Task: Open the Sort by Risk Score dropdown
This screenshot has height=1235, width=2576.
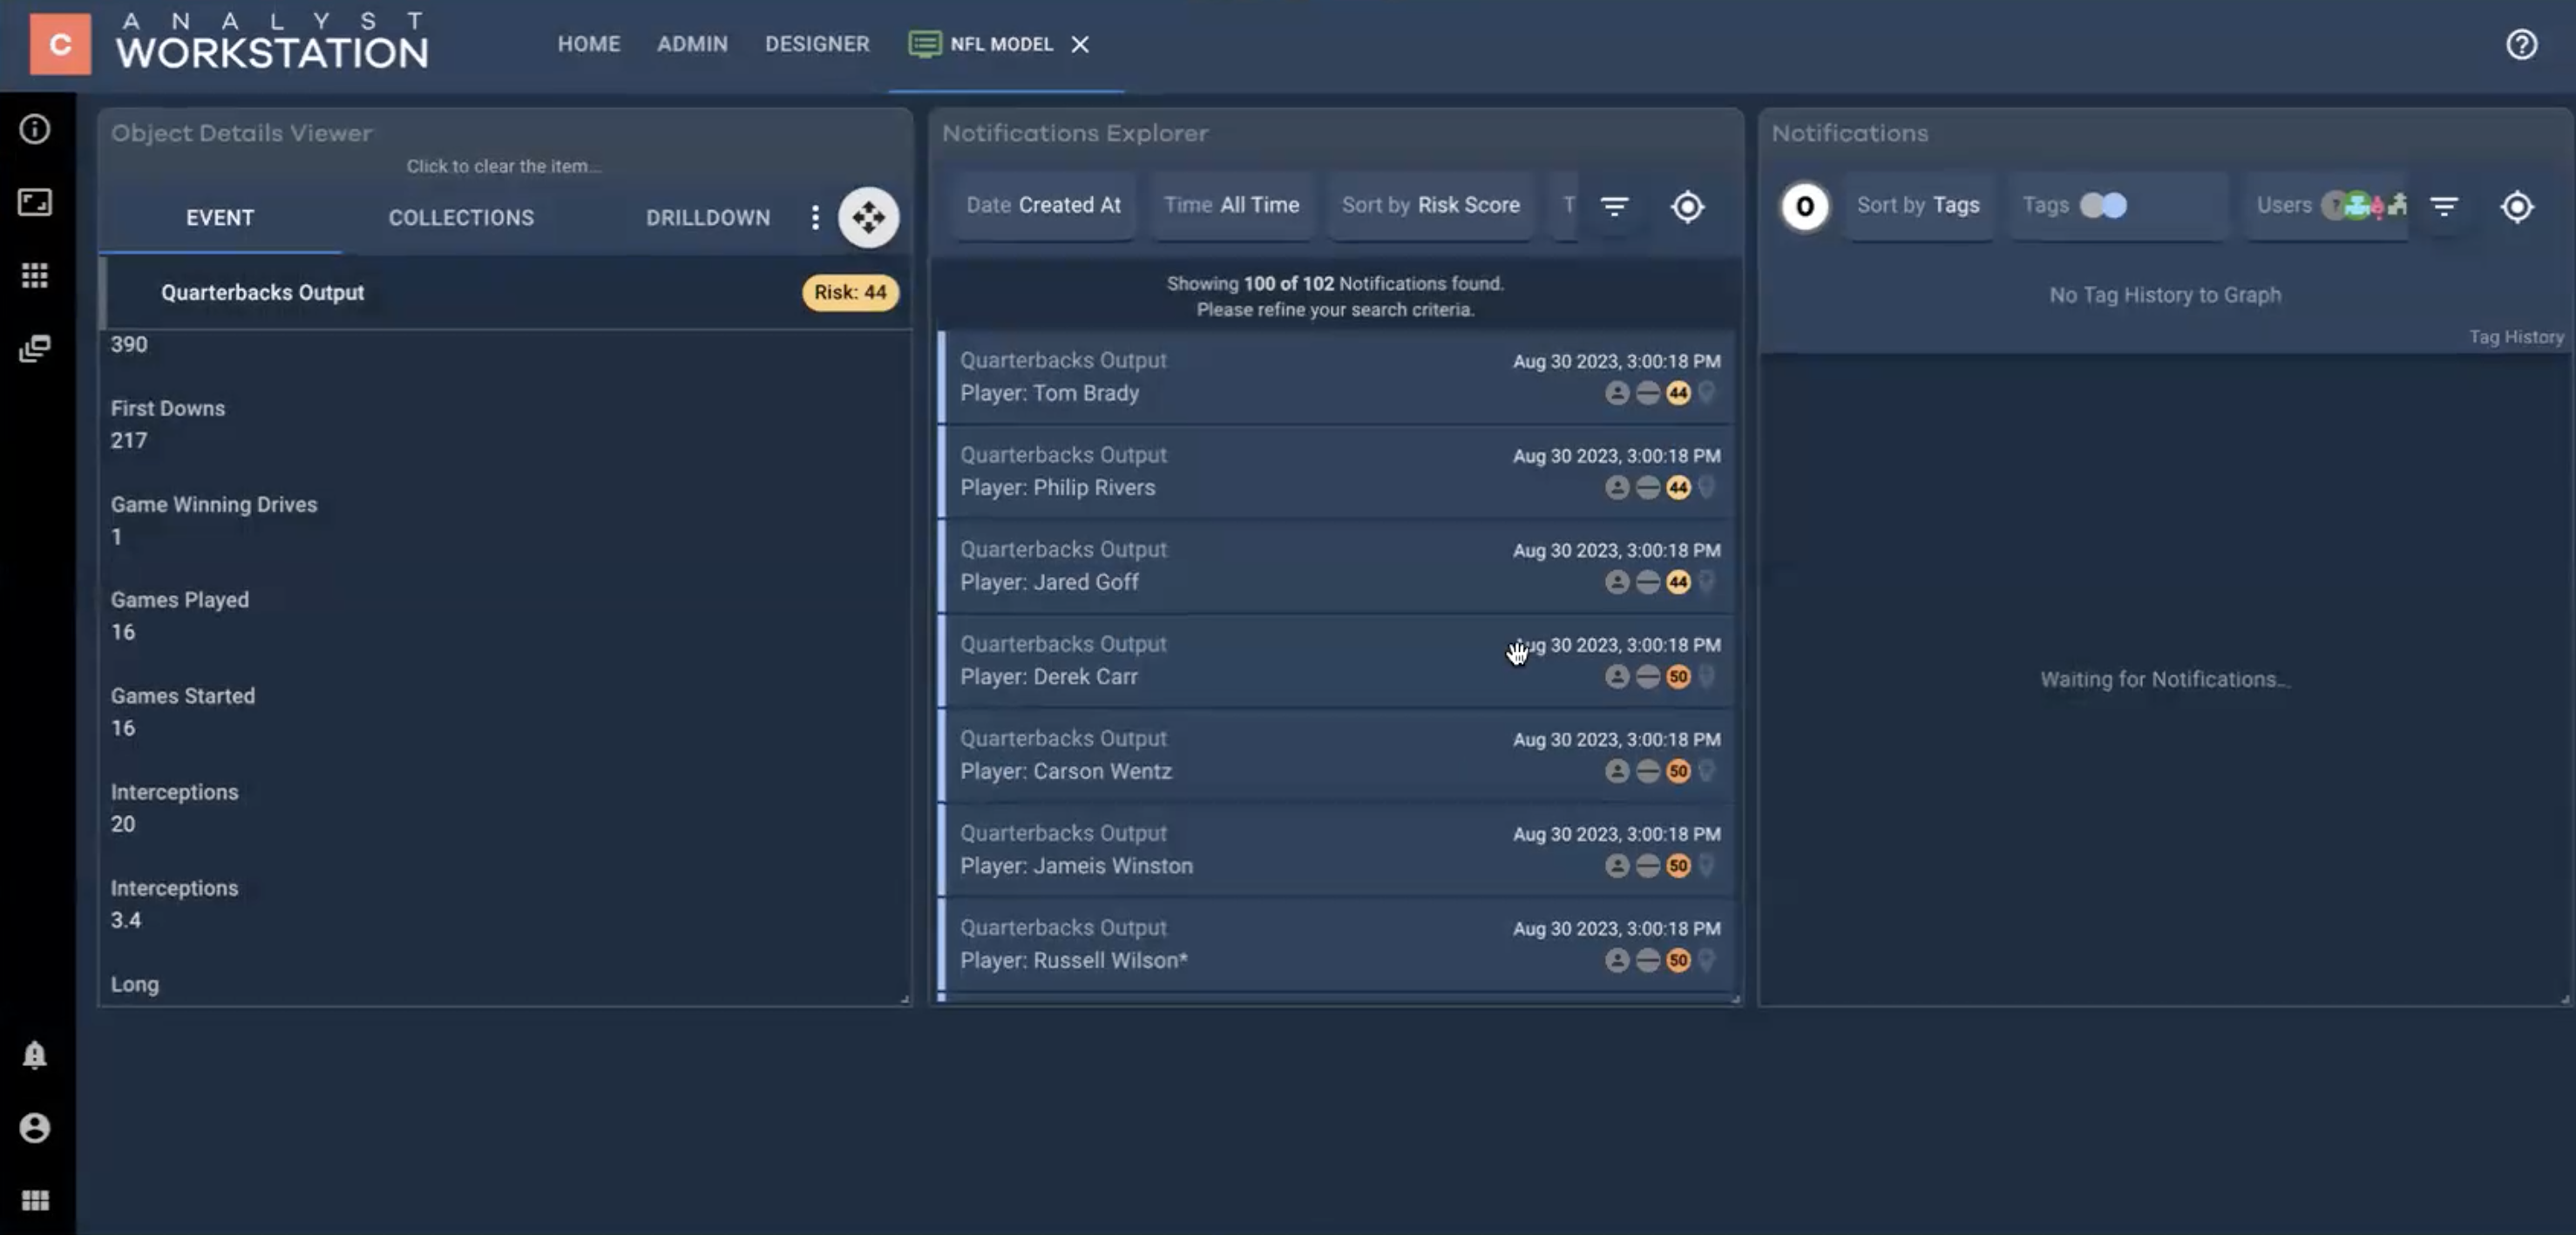Action: [1430, 205]
